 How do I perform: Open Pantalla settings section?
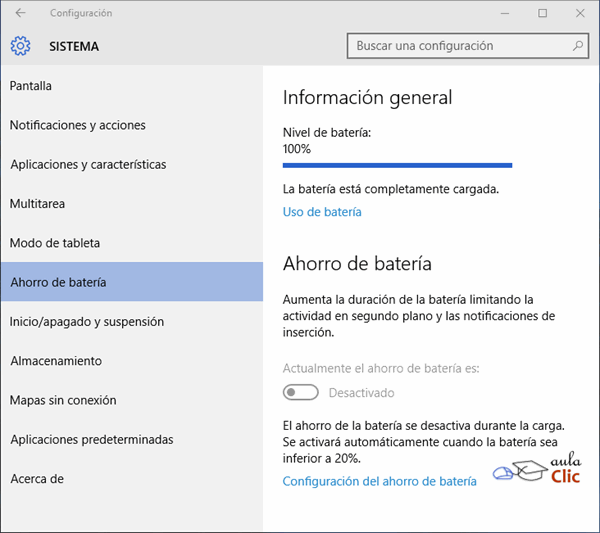[31, 86]
